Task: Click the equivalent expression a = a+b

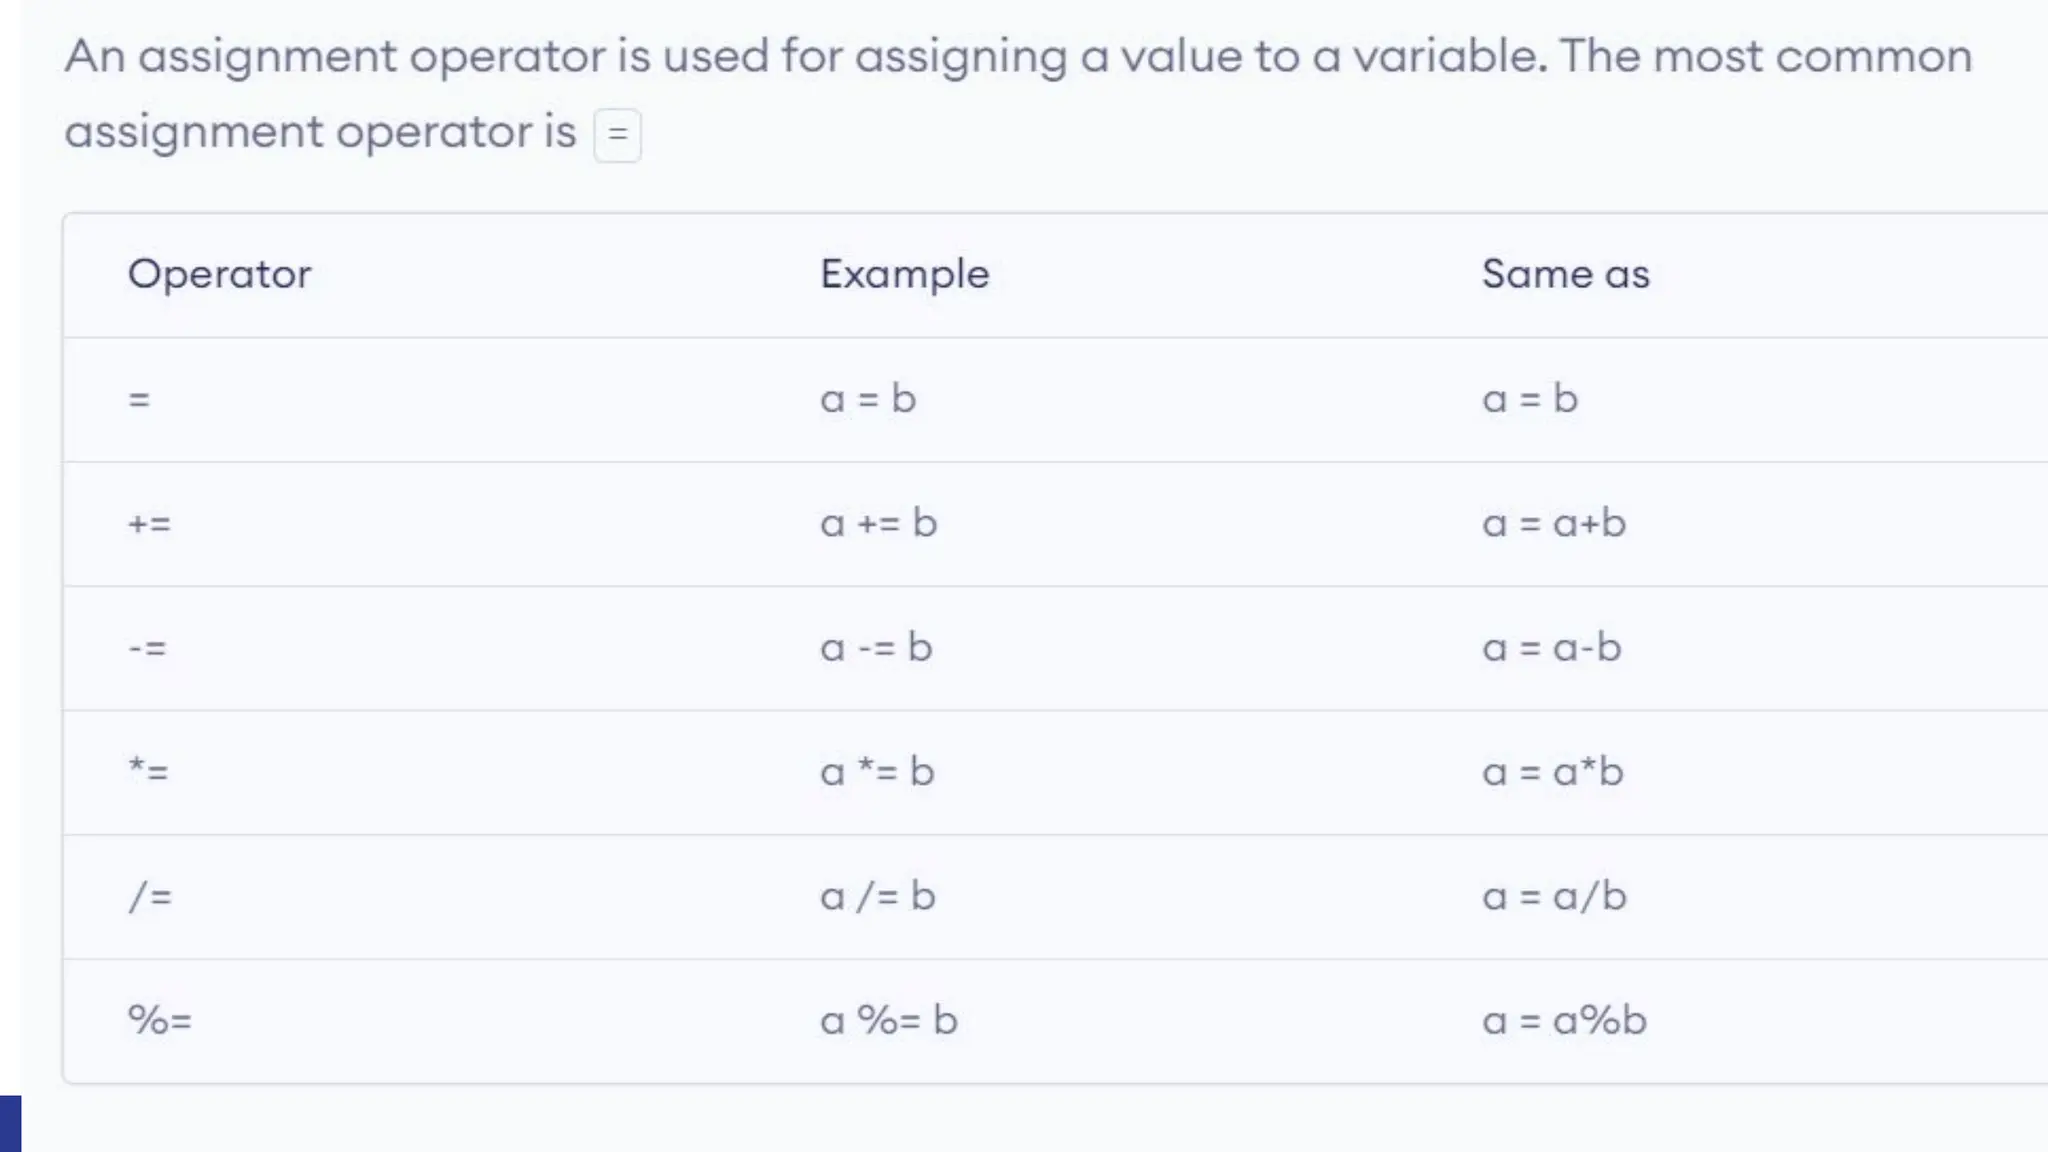Action: 1554,524
